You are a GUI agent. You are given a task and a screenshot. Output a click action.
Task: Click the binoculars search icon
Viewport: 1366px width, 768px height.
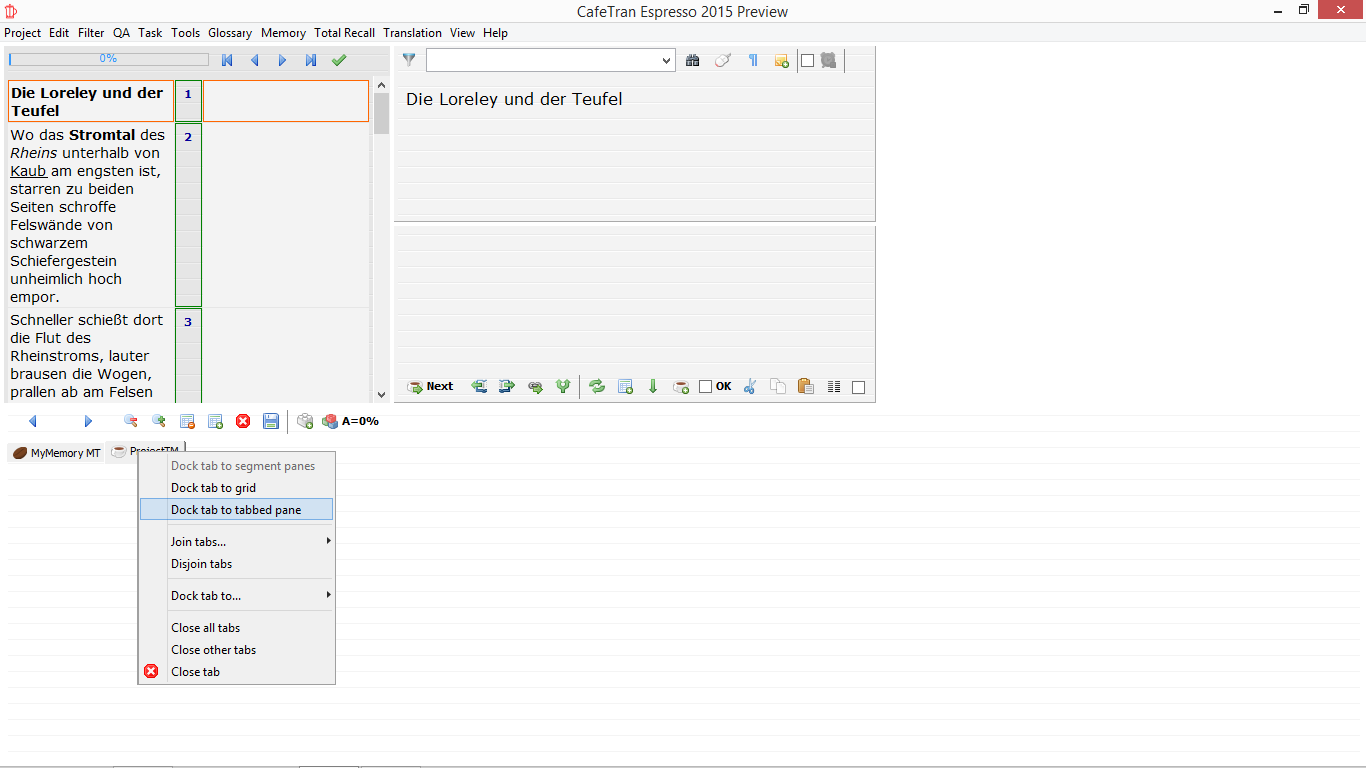point(692,61)
